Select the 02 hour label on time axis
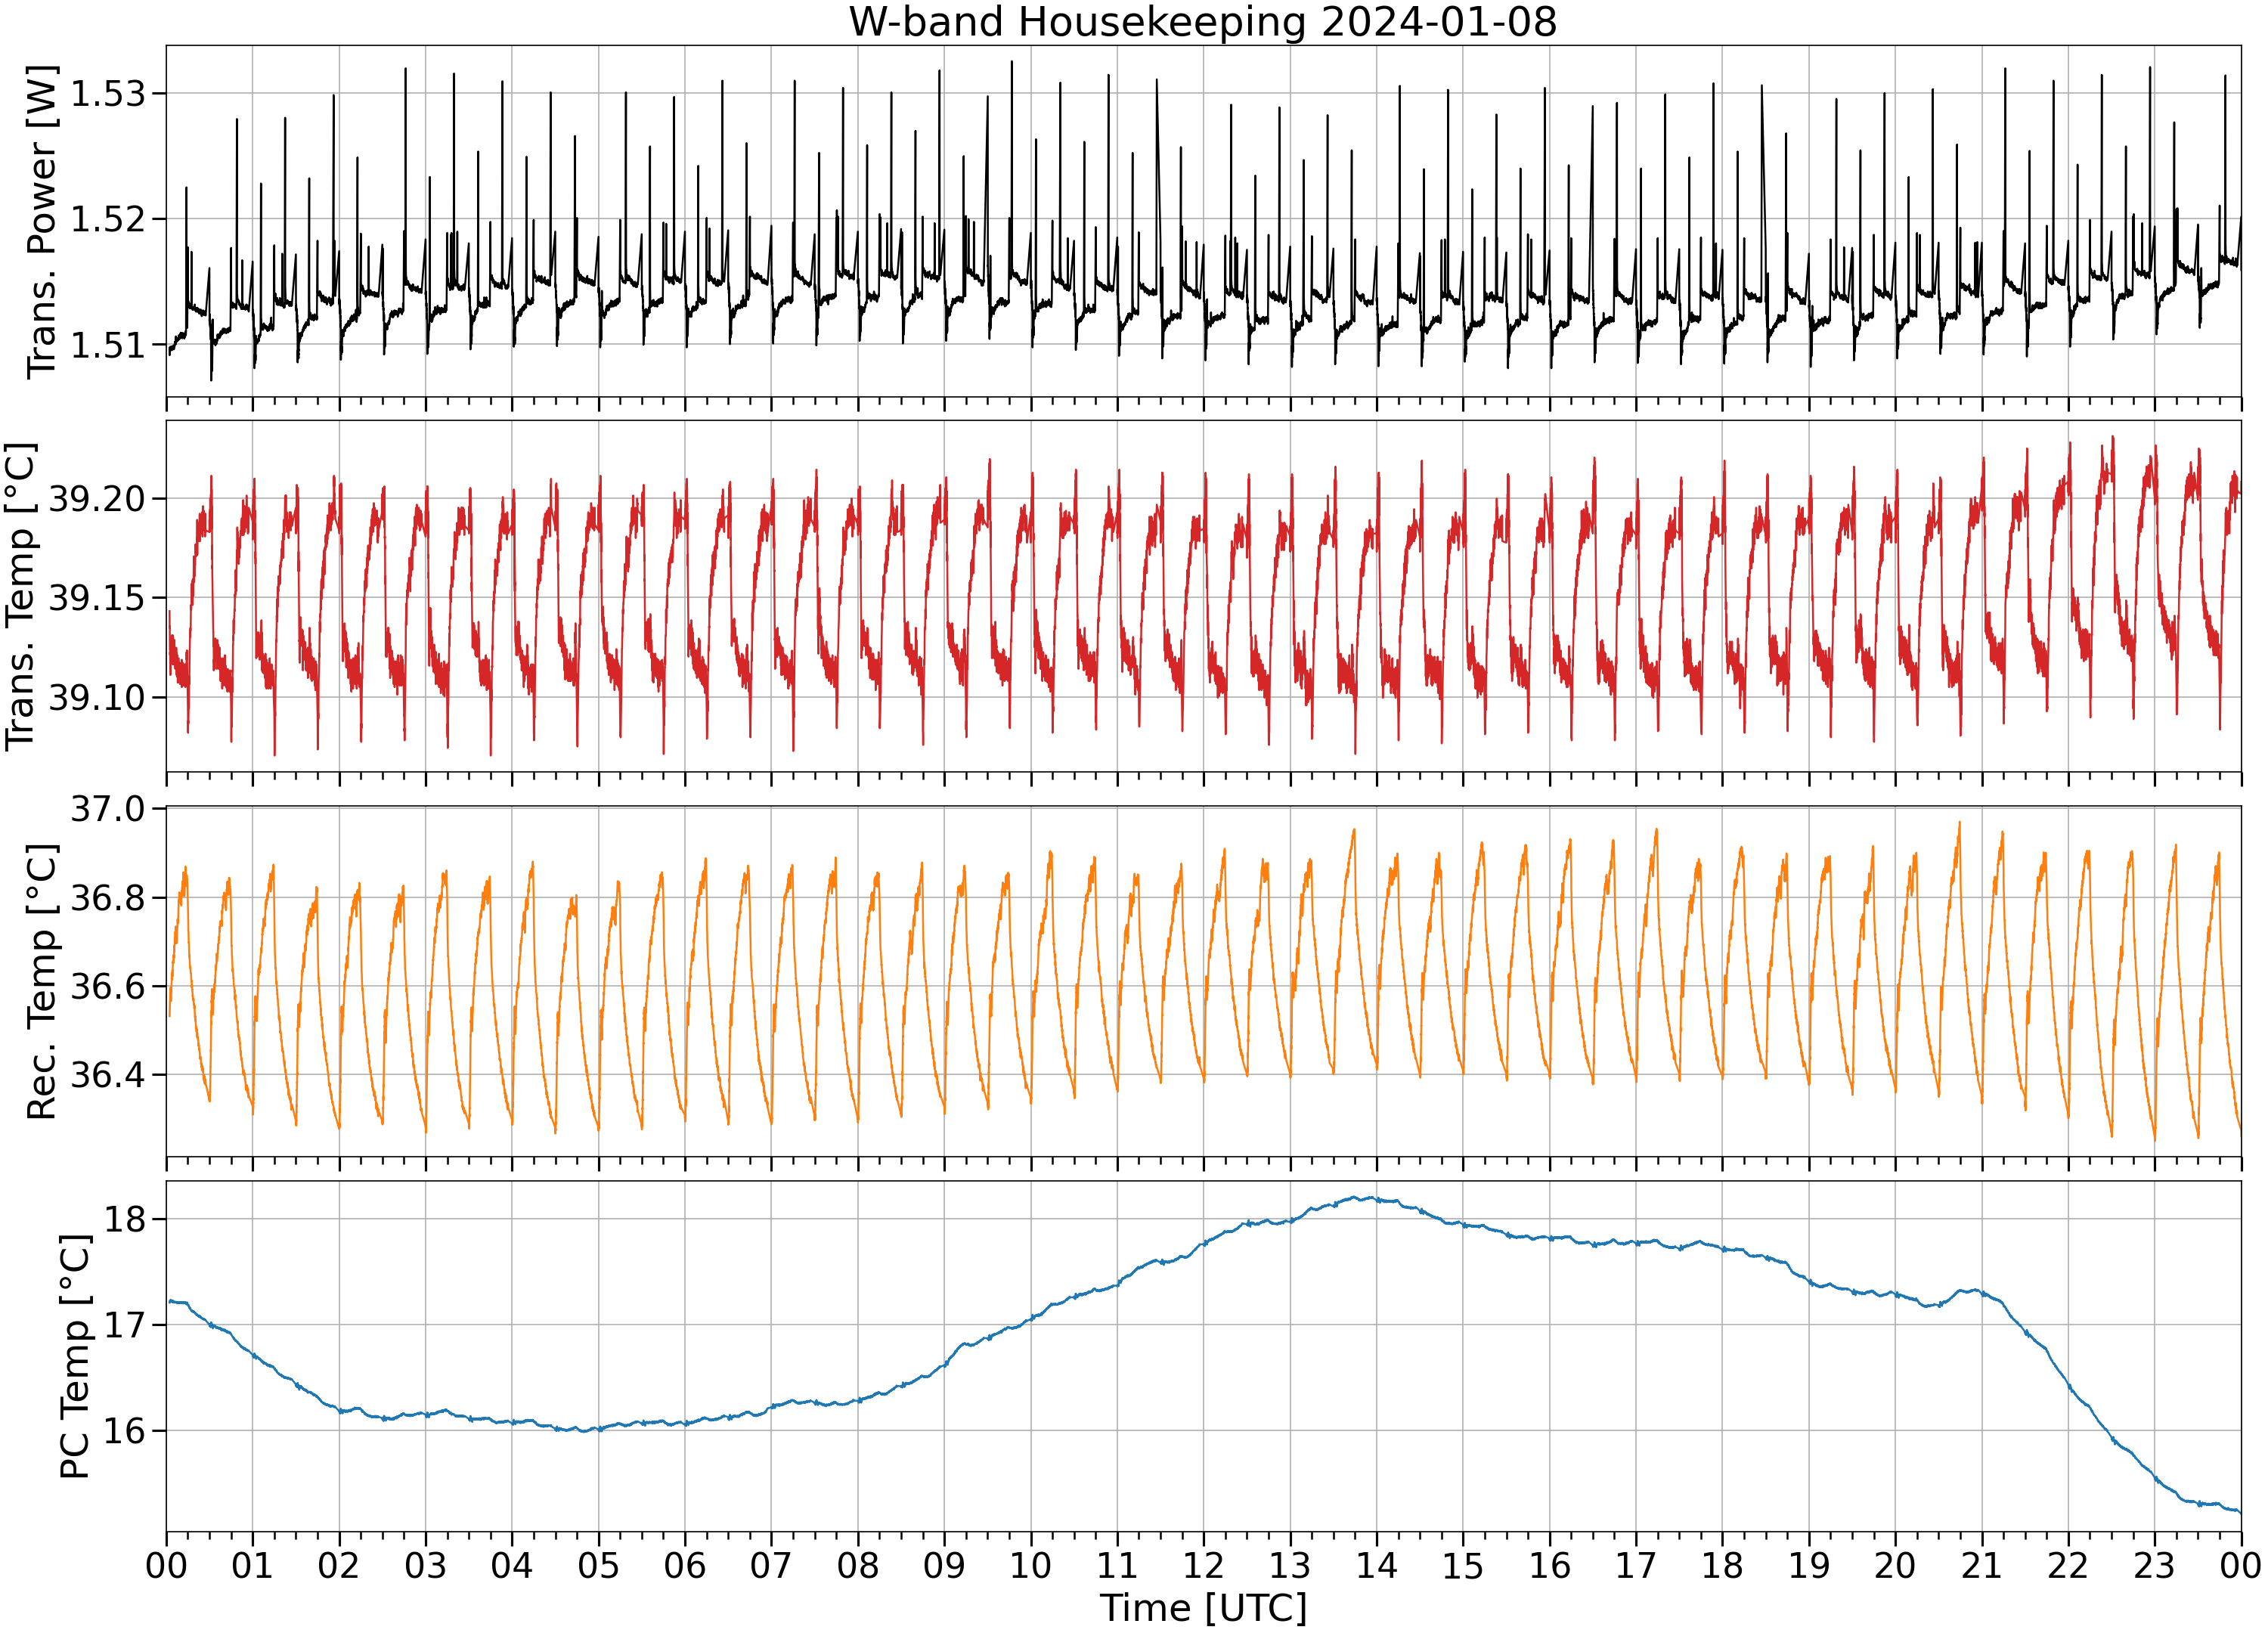 click(x=339, y=1565)
